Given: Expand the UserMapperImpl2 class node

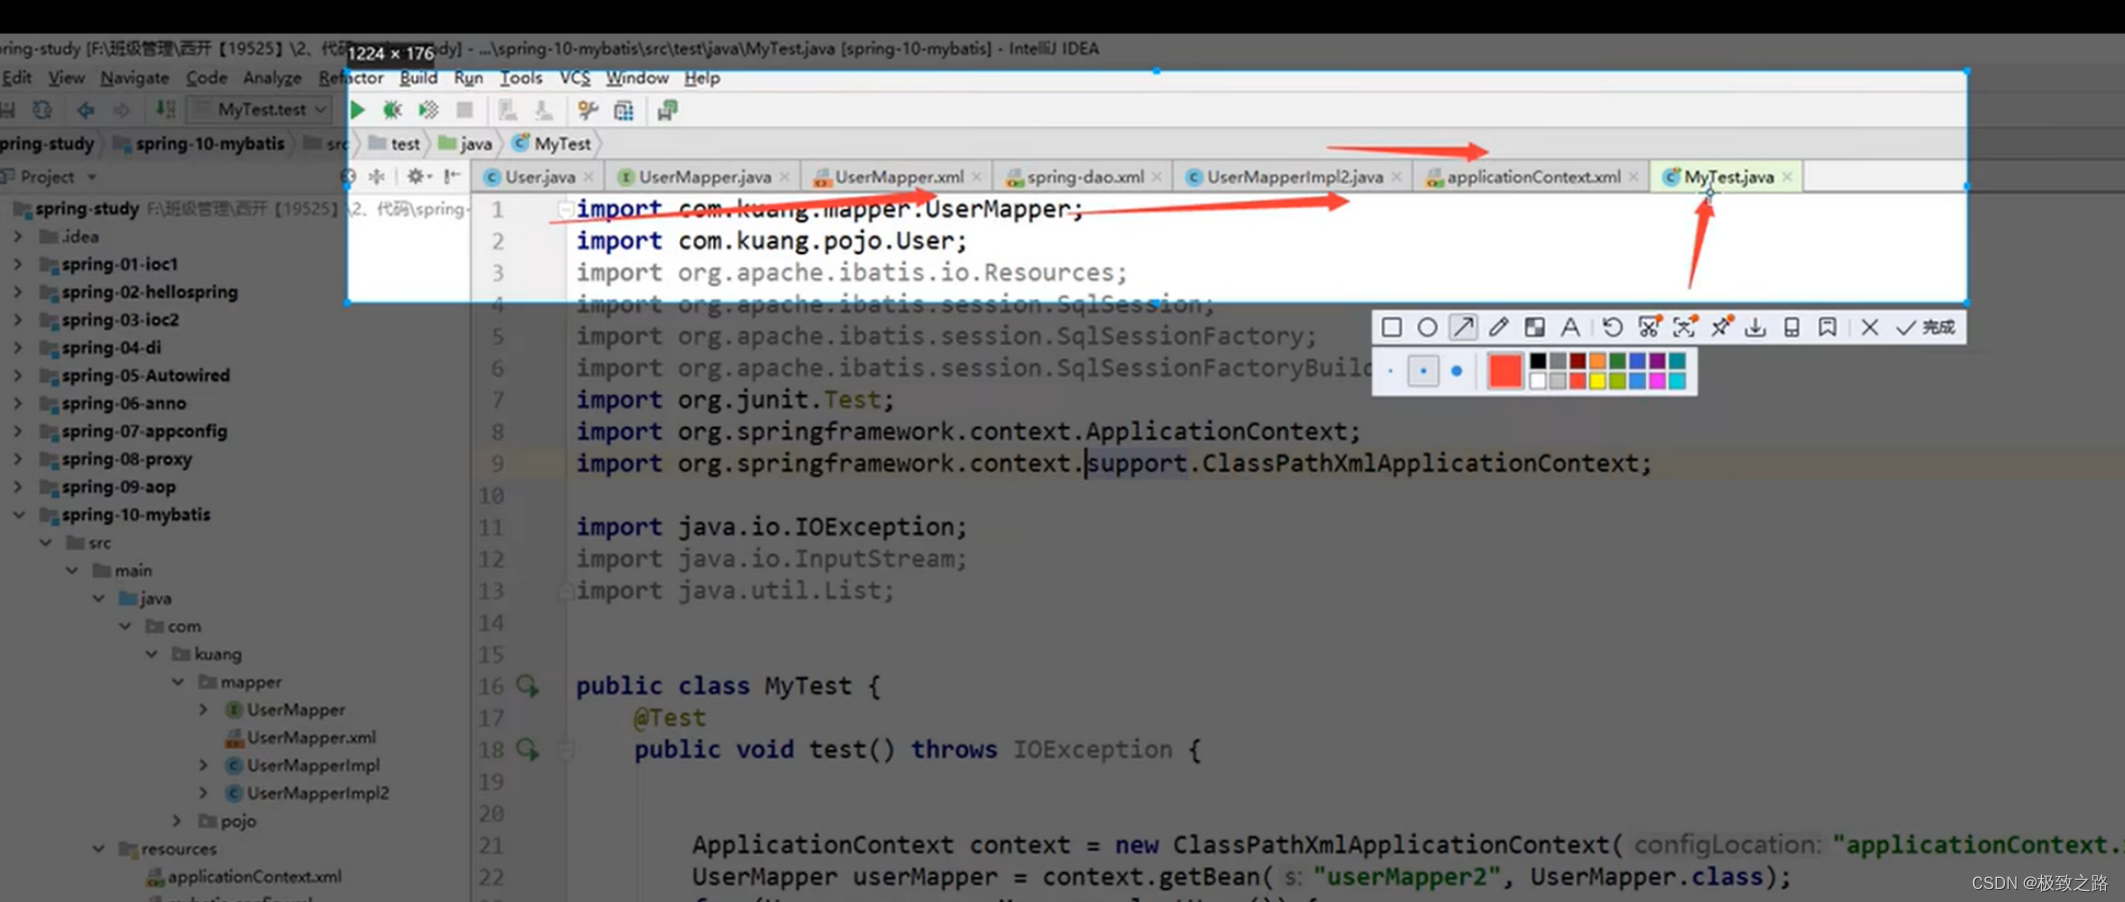Looking at the screenshot, I should point(203,793).
